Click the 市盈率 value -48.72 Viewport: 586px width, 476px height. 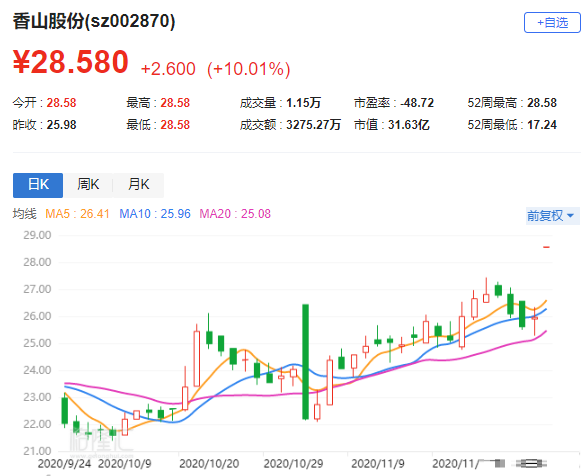[417, 103]
